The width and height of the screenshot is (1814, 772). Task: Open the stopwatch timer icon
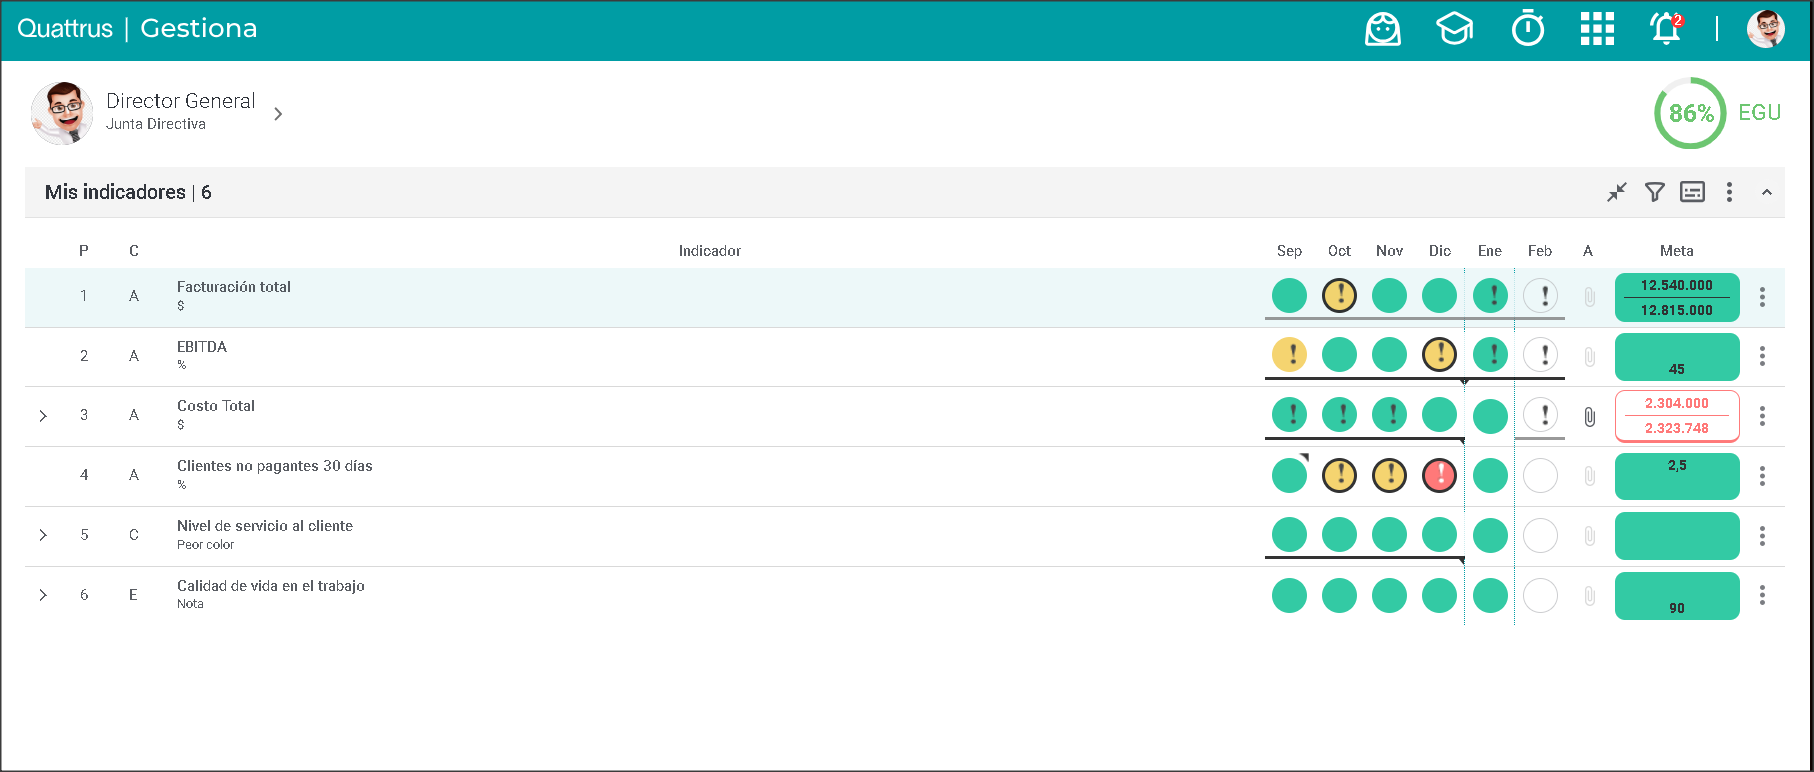coord(1527,29)
